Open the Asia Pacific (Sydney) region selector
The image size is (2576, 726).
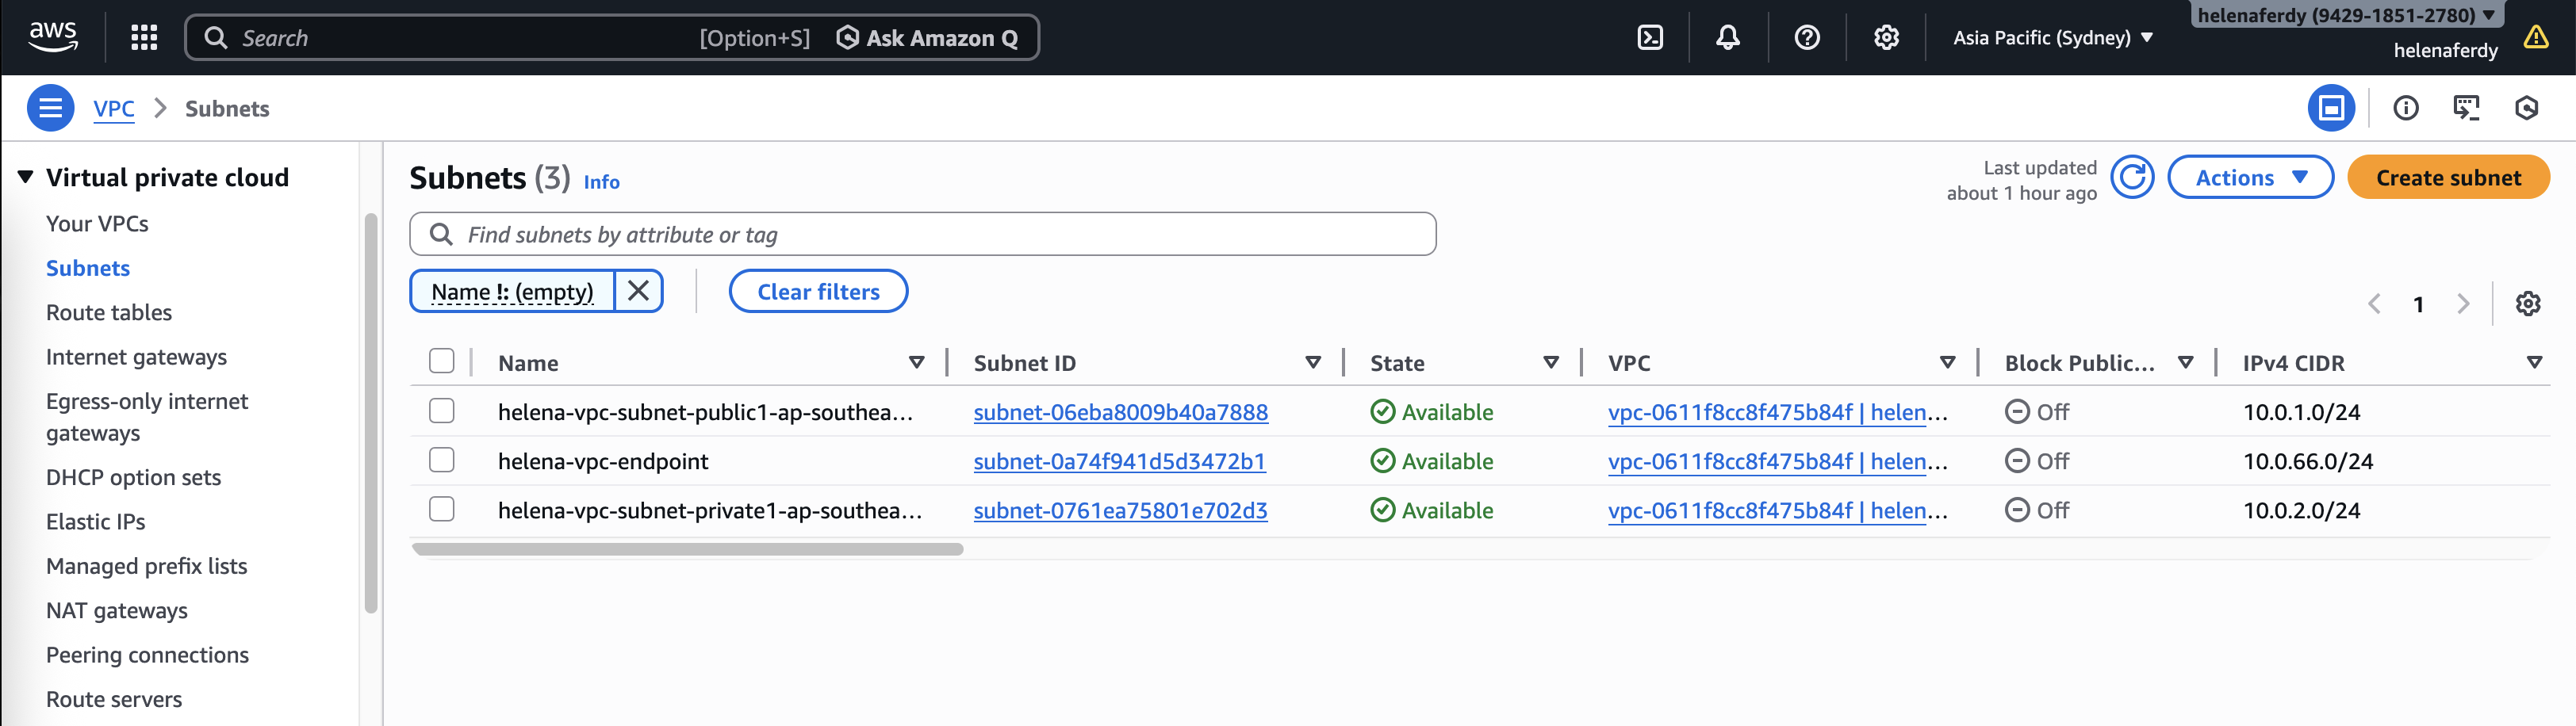2052,38
